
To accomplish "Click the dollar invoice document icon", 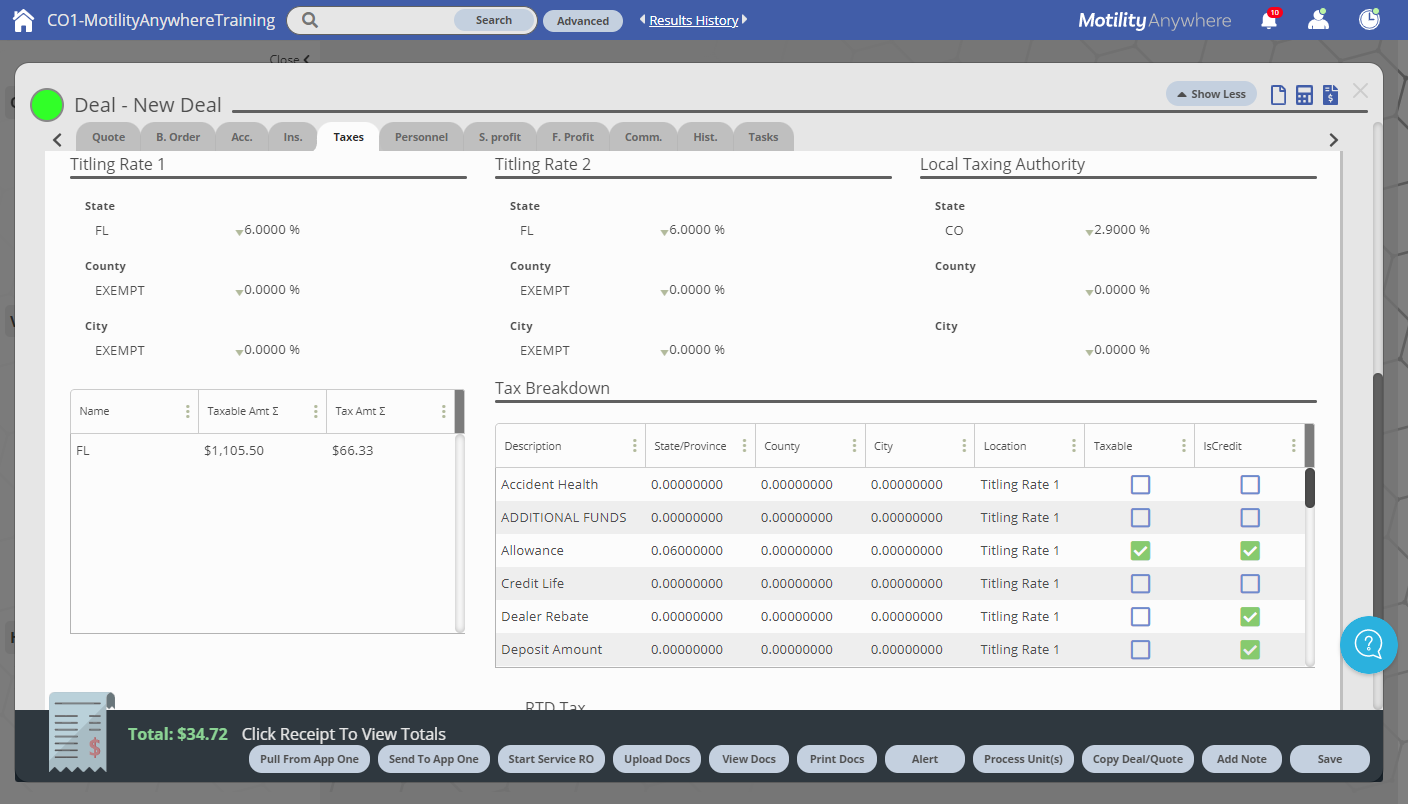I will [1330, 95].
